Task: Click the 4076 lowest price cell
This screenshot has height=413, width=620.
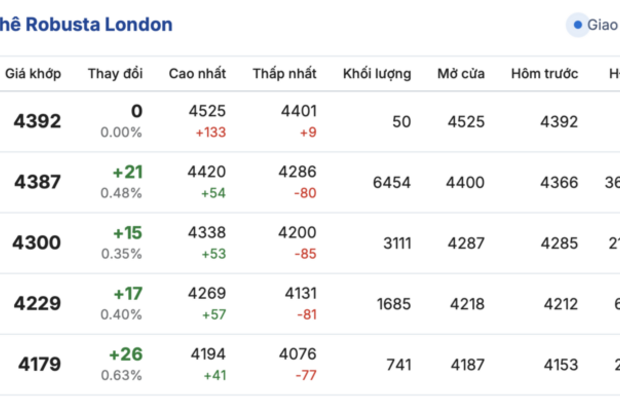Action: click(299, 354)
